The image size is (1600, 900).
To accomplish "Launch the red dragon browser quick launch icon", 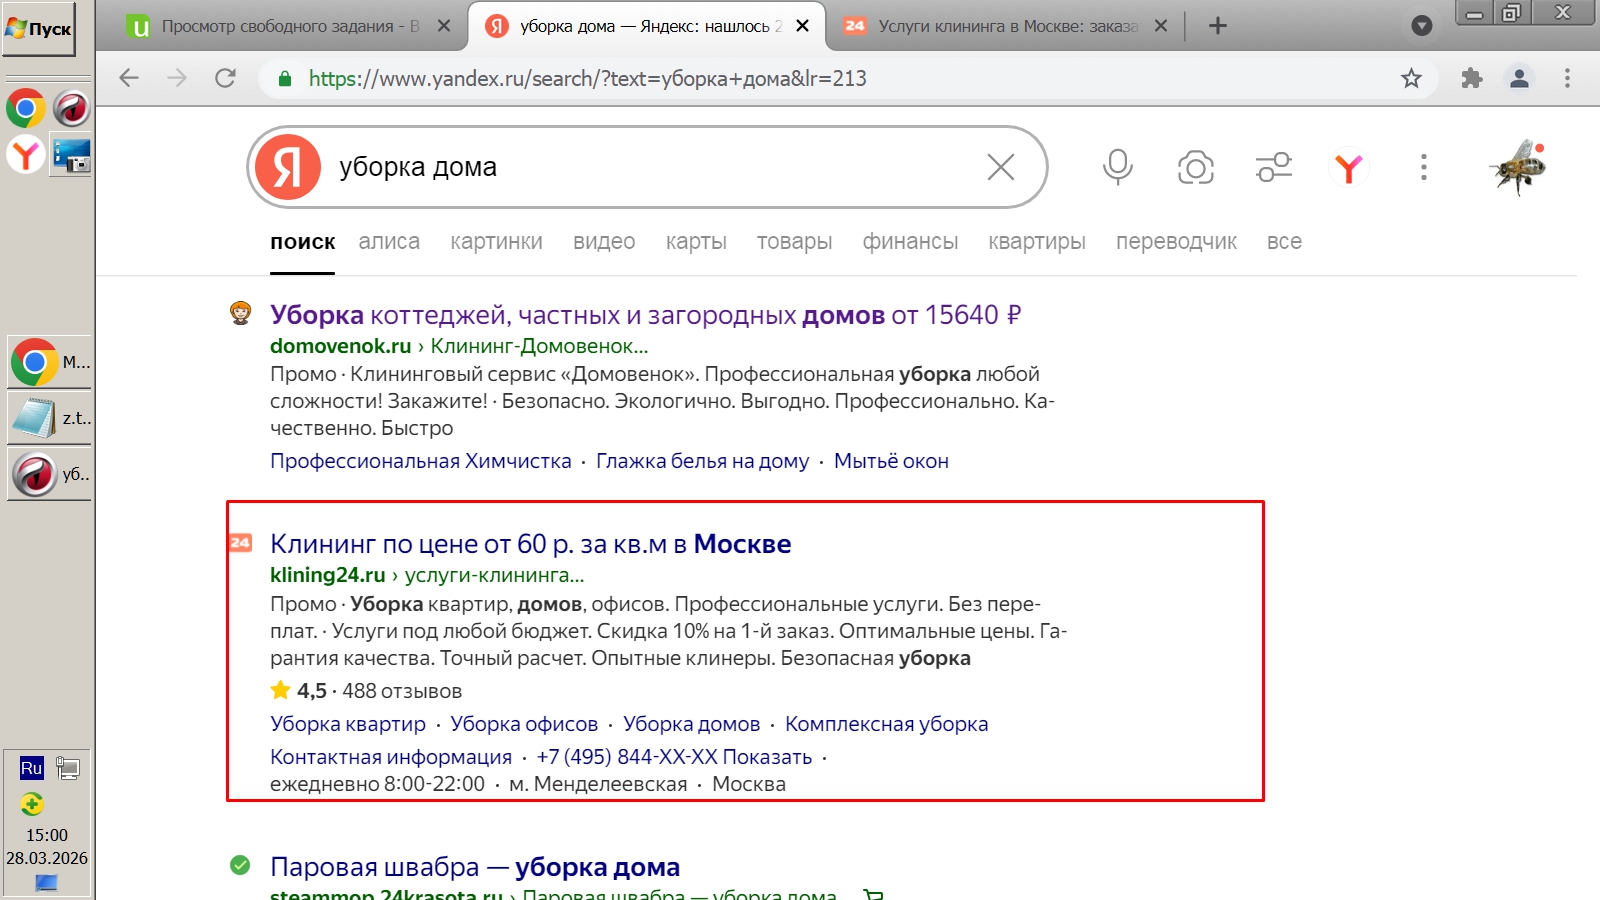I will [x=71, y=108].
